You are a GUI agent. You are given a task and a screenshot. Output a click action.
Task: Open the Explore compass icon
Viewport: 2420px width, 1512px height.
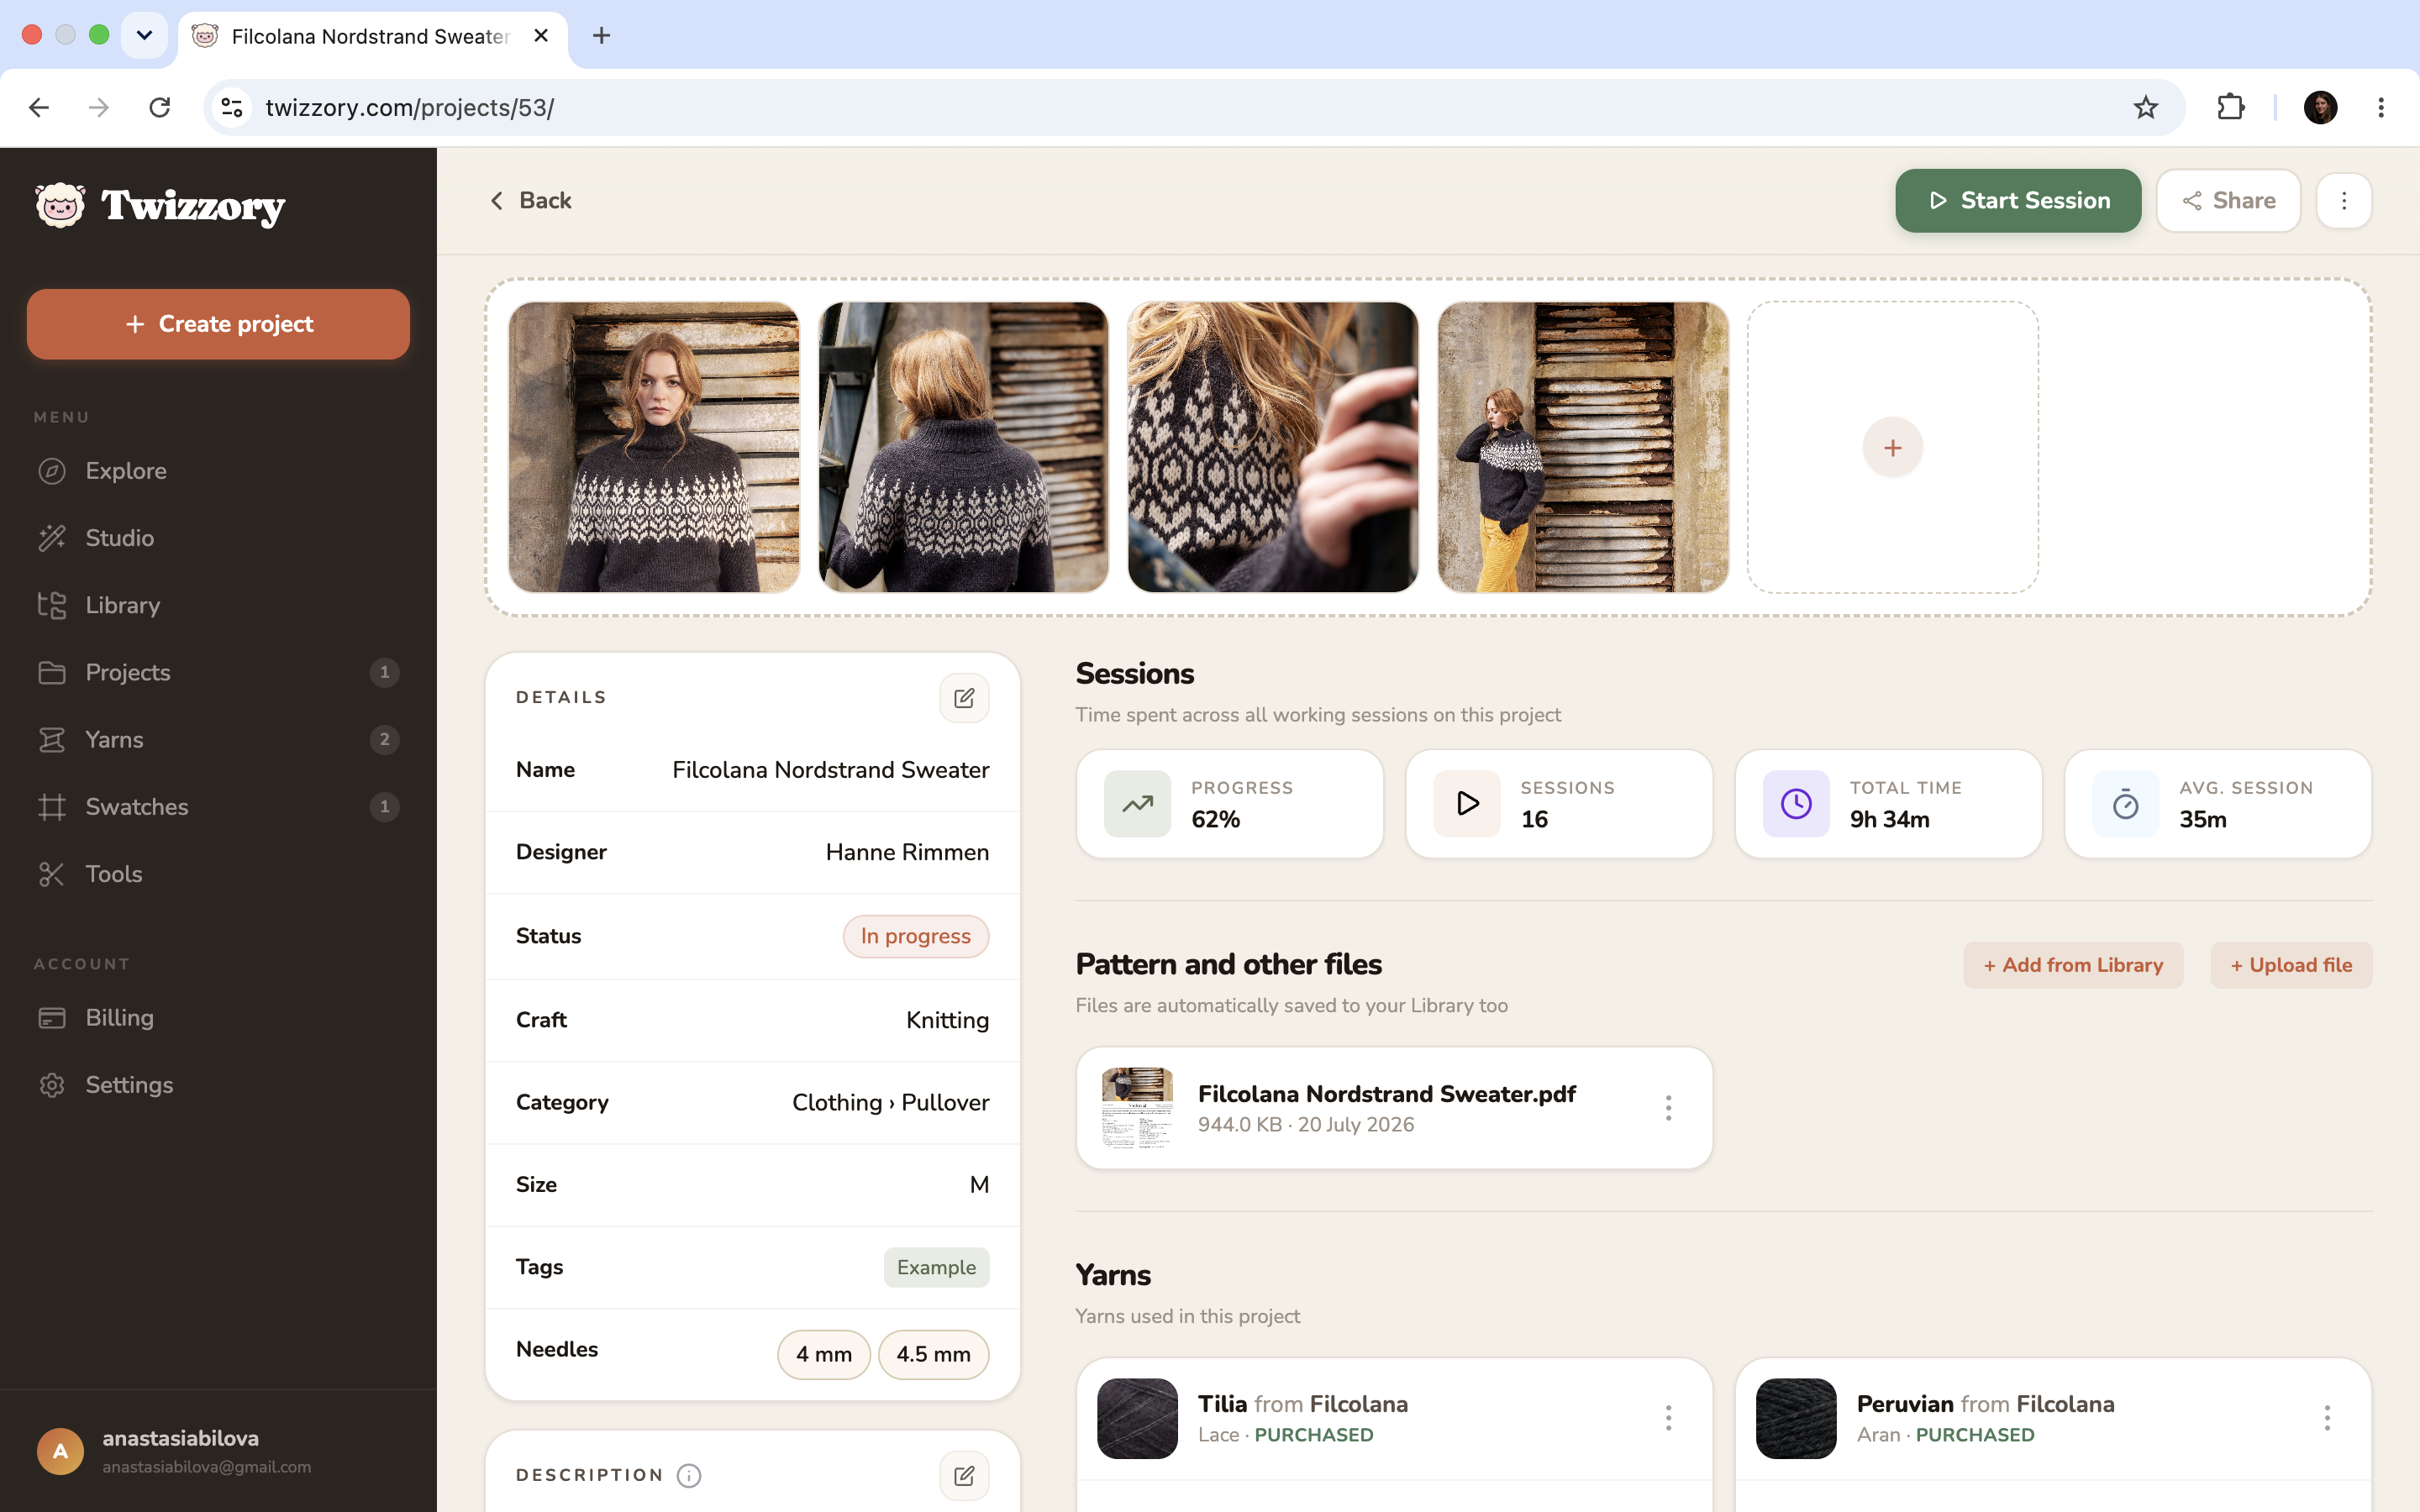(52, 471)
